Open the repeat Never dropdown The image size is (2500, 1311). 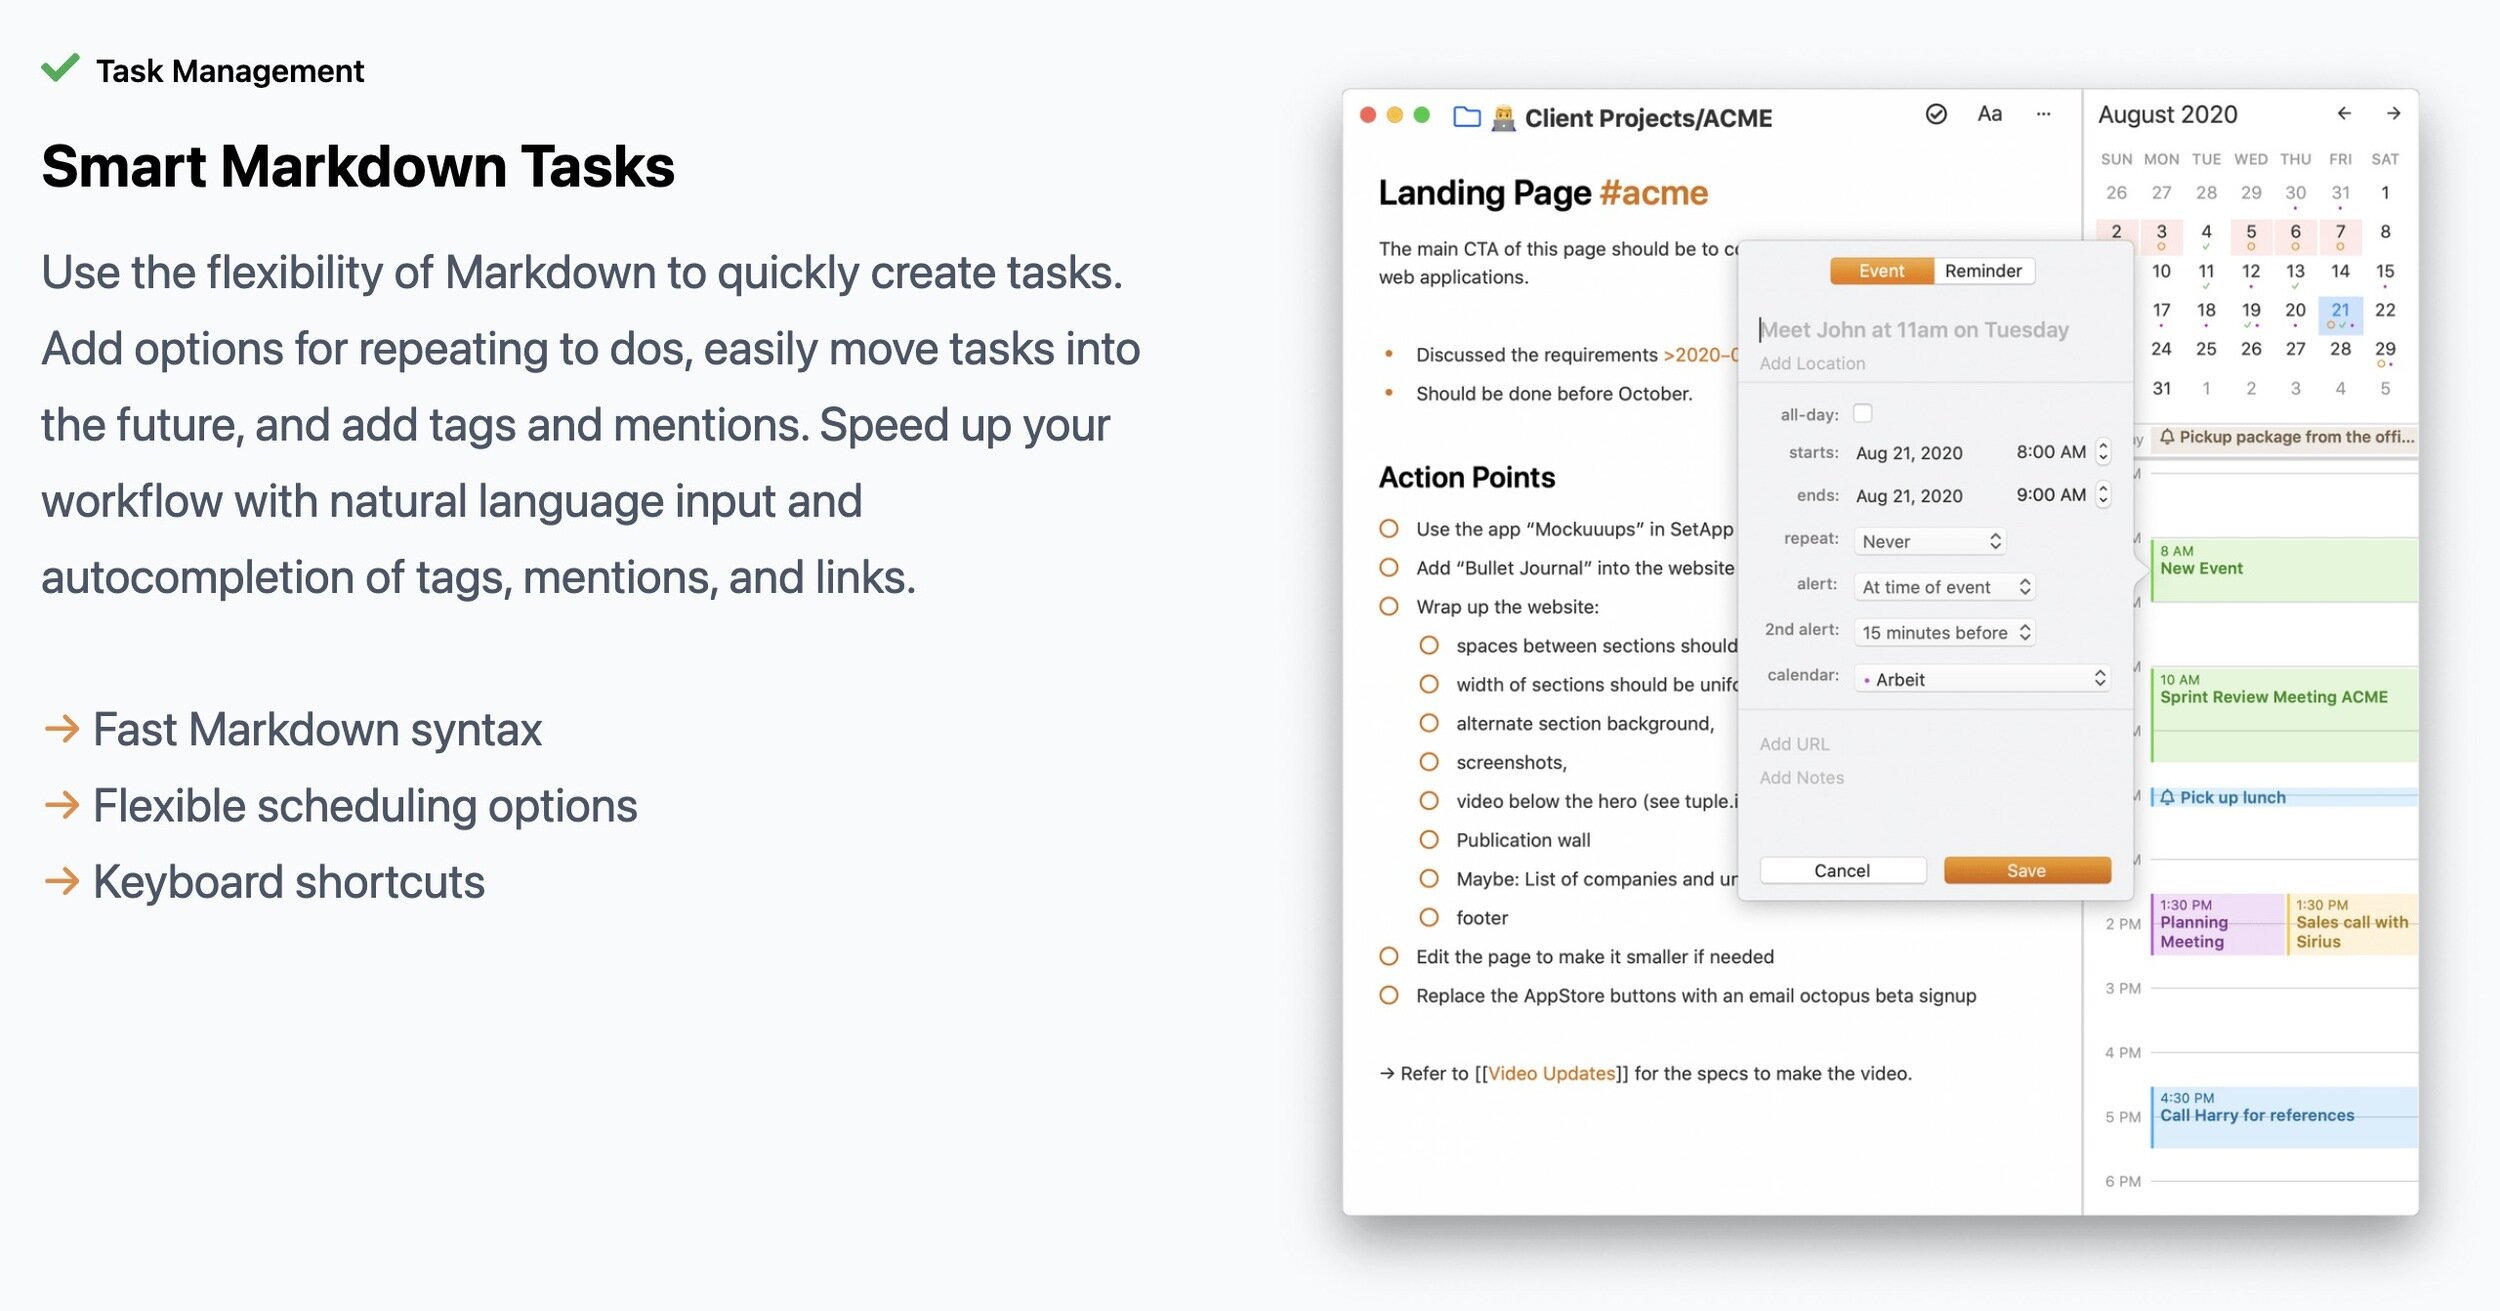pyautogui.click(x=1929, y=541)
